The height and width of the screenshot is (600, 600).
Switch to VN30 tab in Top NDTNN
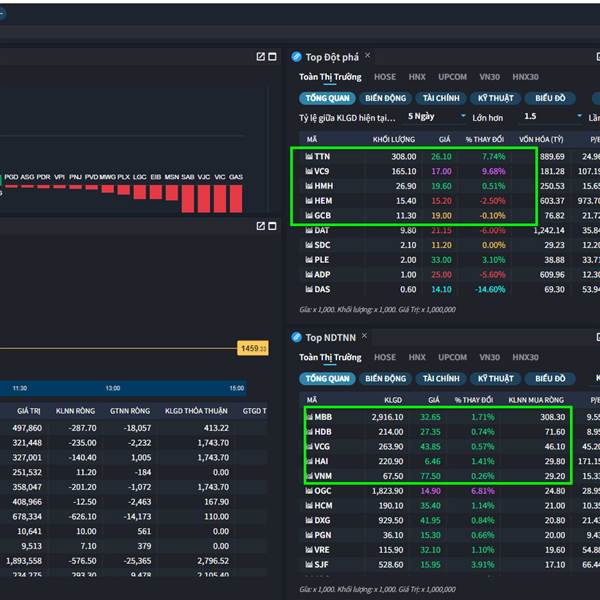coord(489,357)
